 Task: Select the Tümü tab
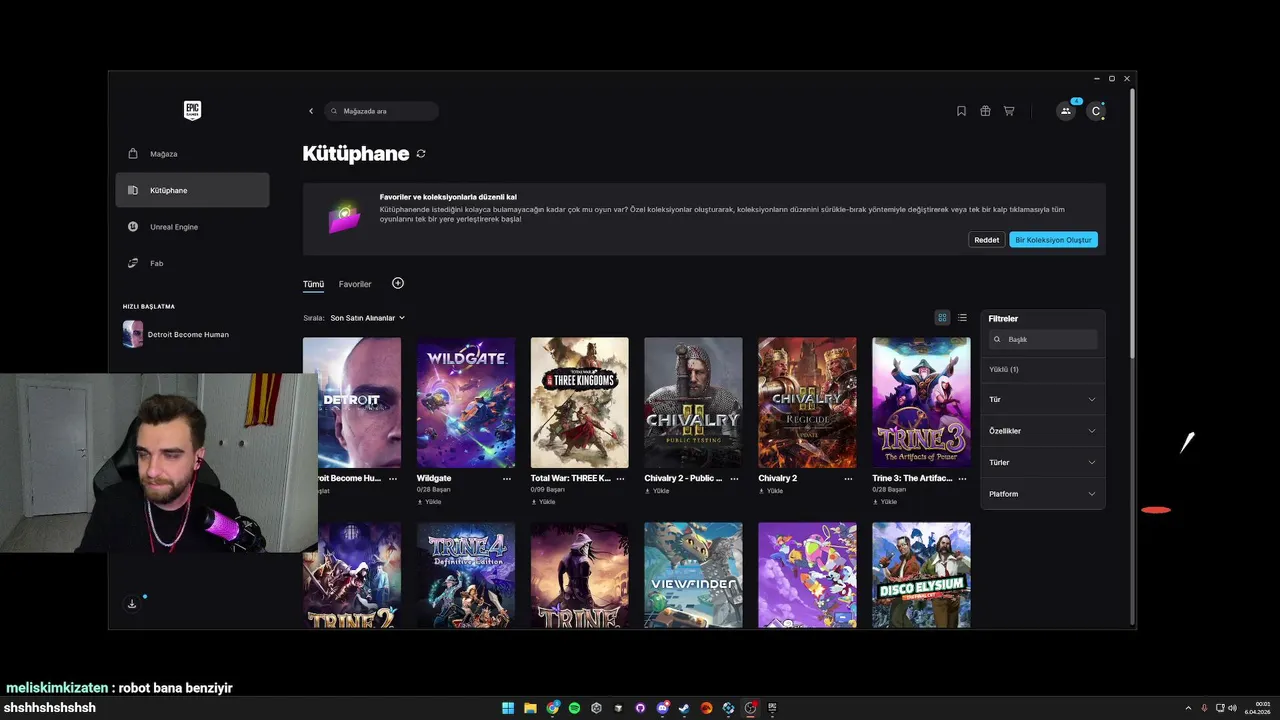[x=314, y=284]
